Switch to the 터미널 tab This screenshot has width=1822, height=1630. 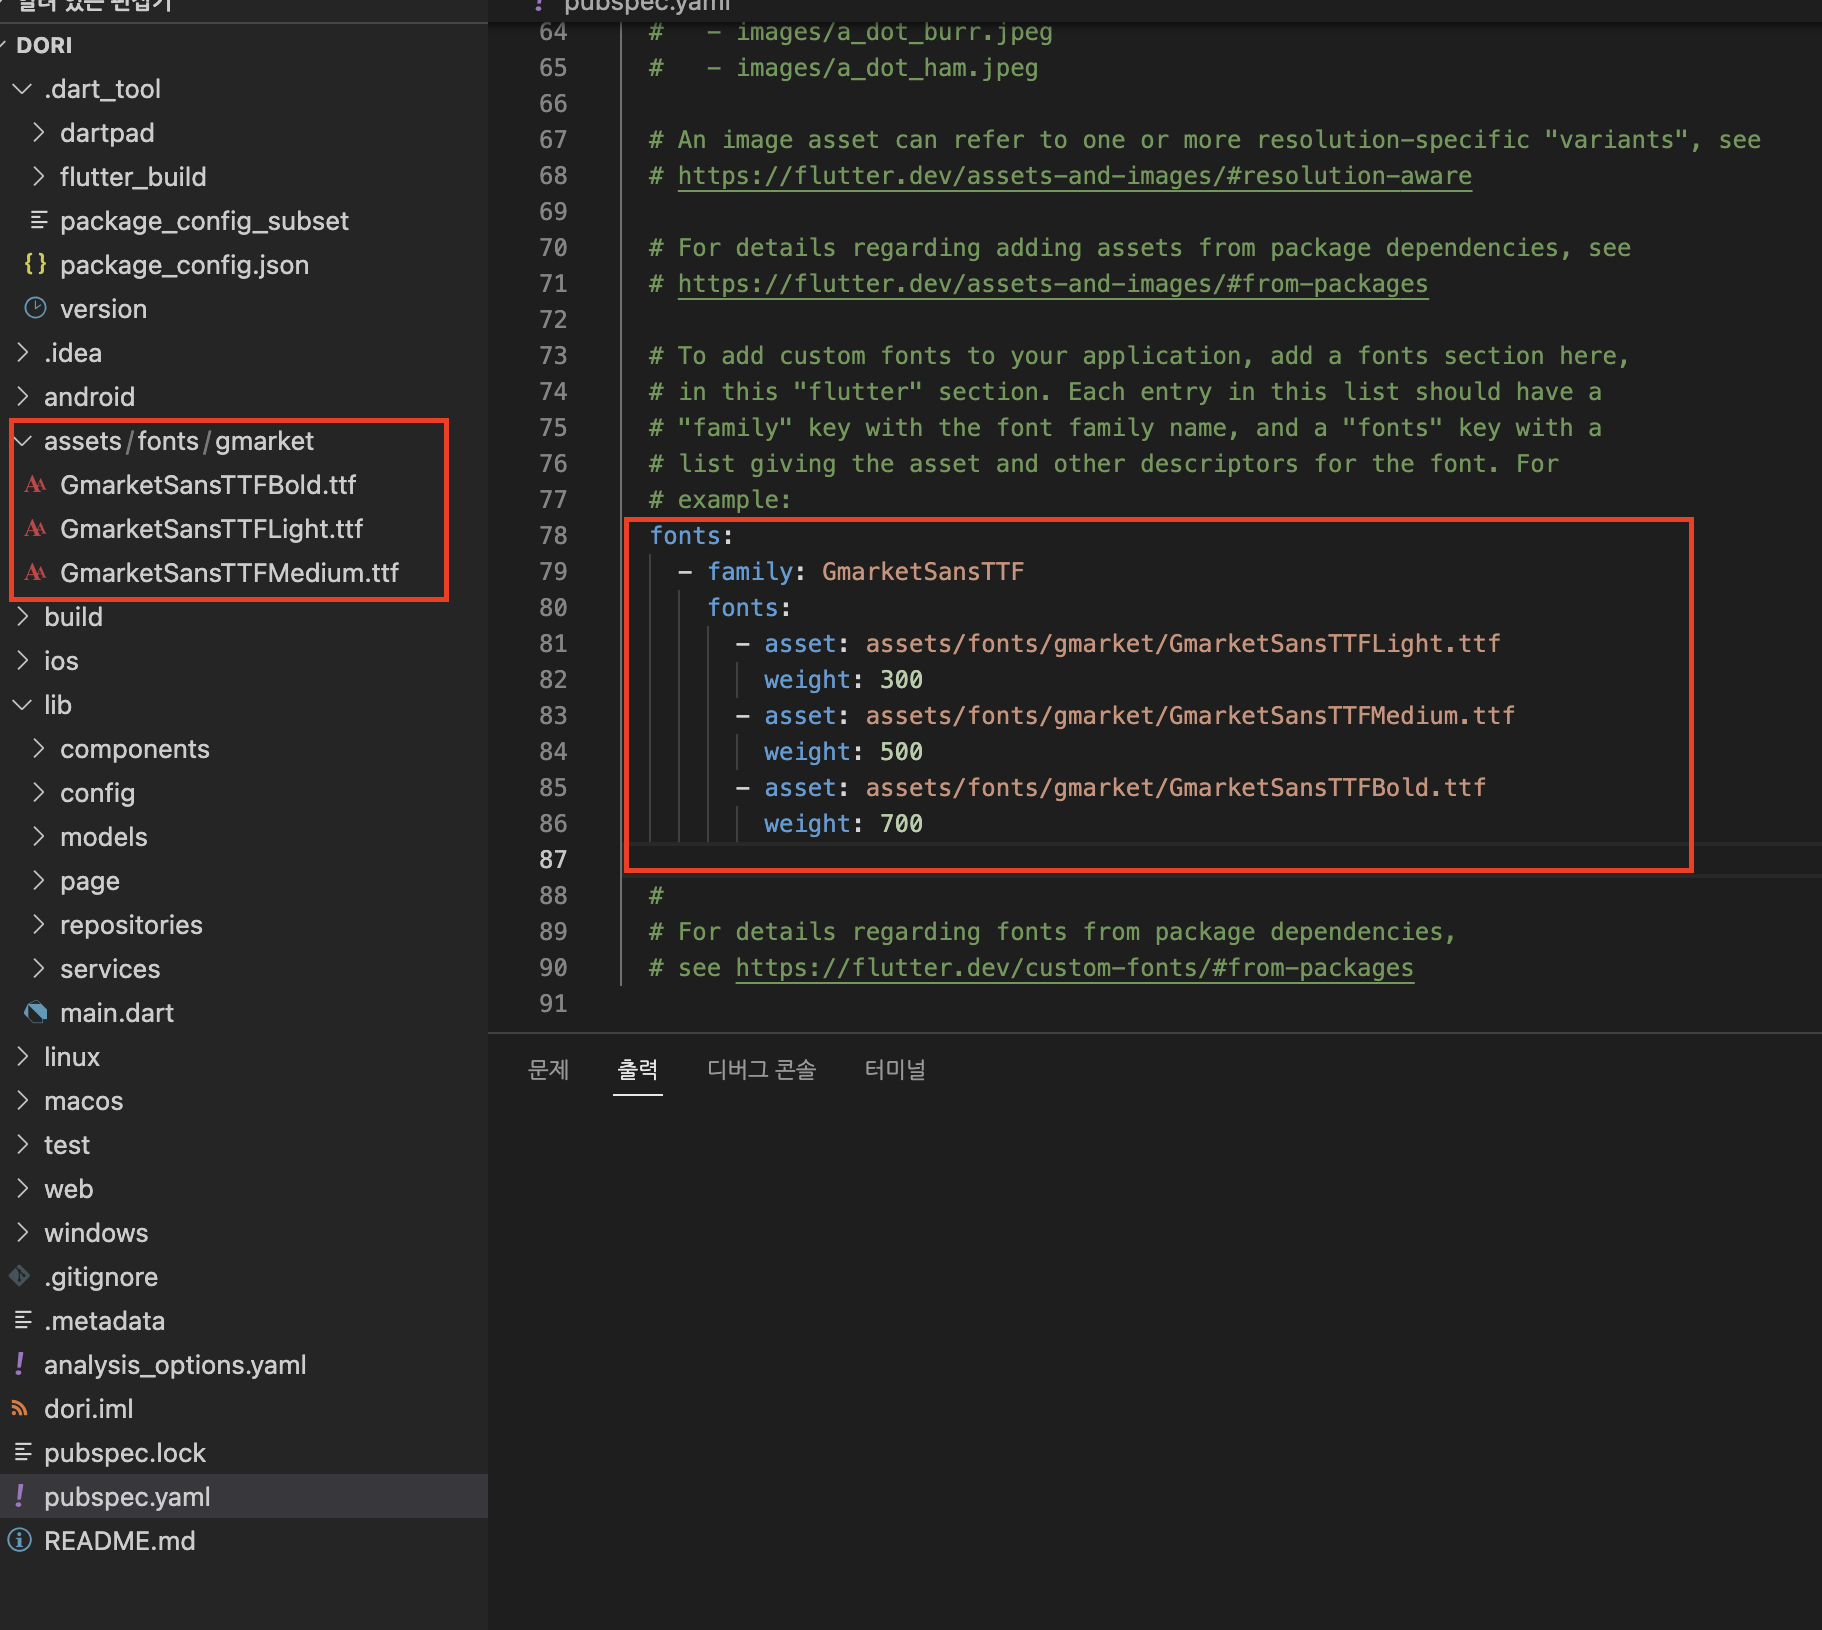895,1070
